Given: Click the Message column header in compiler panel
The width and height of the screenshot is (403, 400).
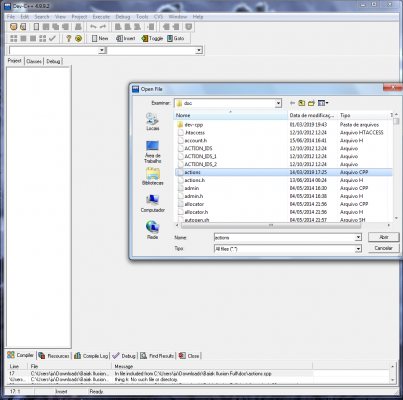Looking at the screenshot, I should coord(212,366).
